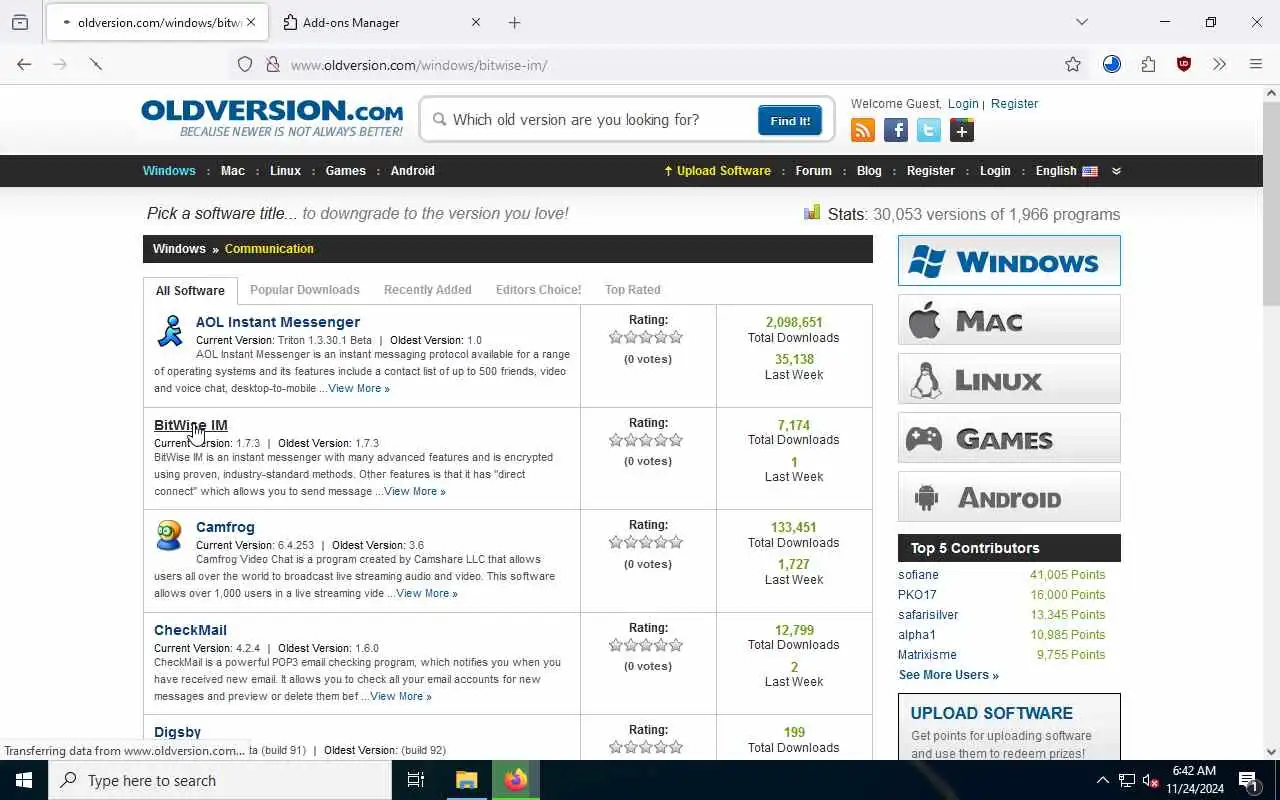Click the black plus share icon
Image resolution: width=1280 pixels, height=800 pixels.
pyautogui.click(x=962, y=130)
